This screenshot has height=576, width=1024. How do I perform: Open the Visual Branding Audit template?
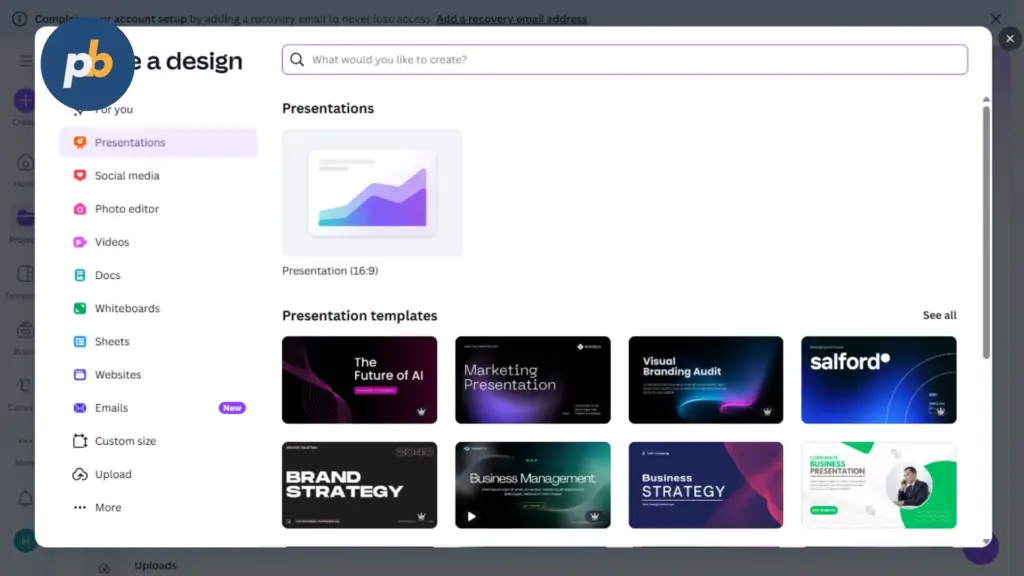tap(705, 380)
